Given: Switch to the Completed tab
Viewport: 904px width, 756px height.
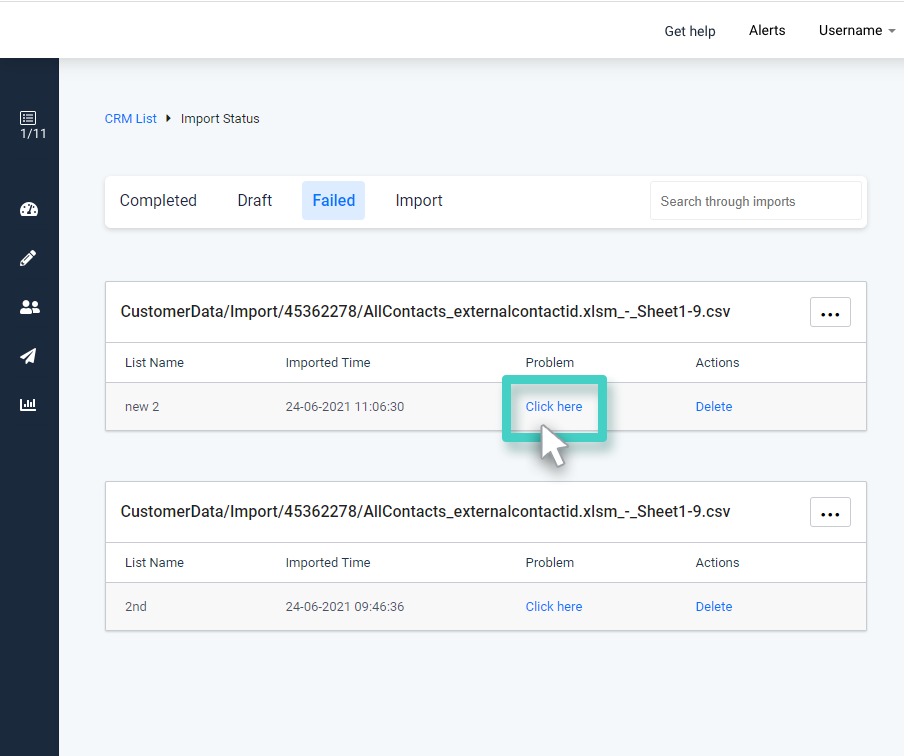Looking at the screenshot, I should (x=158, y=200).
